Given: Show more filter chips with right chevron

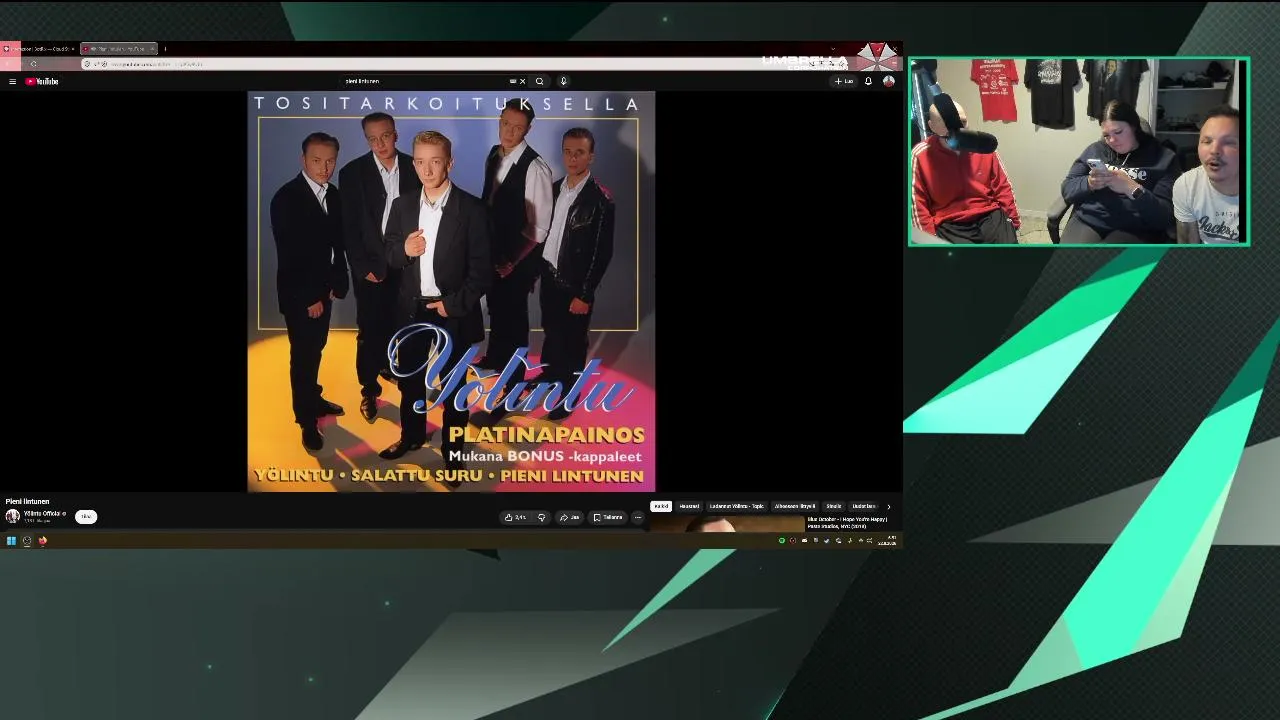Looking at the screenshot, I should (889, 506).
